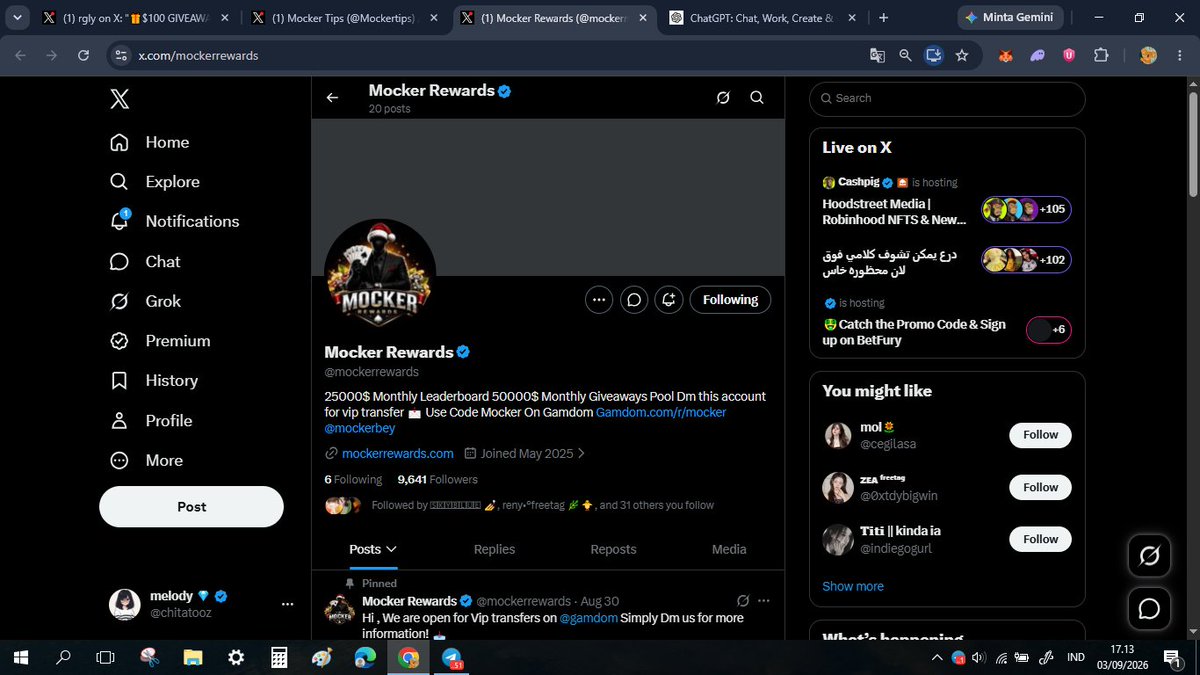Open Gamdom.com/r/mocker link in bio

(x=661, y=412)
